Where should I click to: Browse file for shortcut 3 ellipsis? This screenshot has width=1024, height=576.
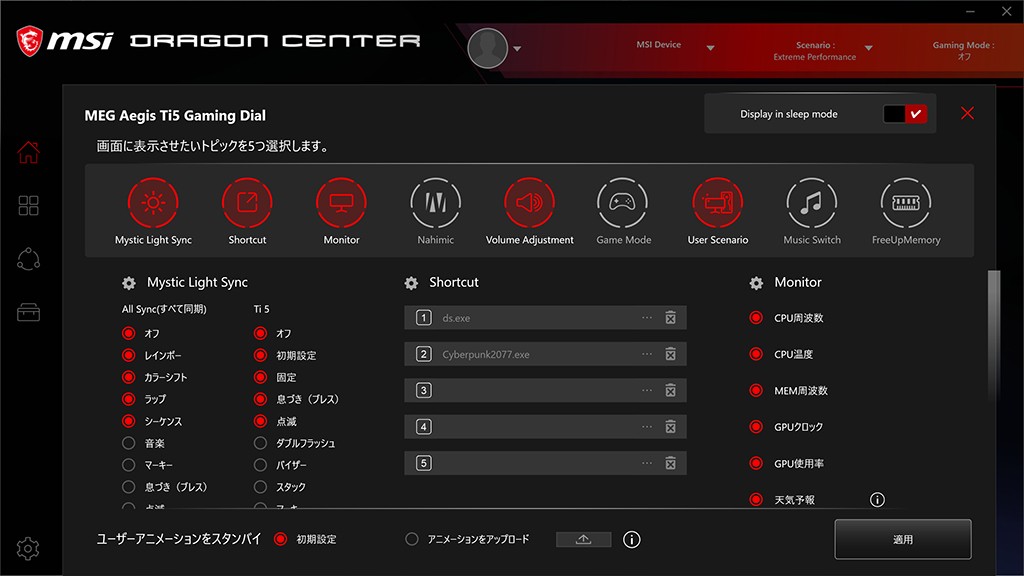tap(647, 391)
